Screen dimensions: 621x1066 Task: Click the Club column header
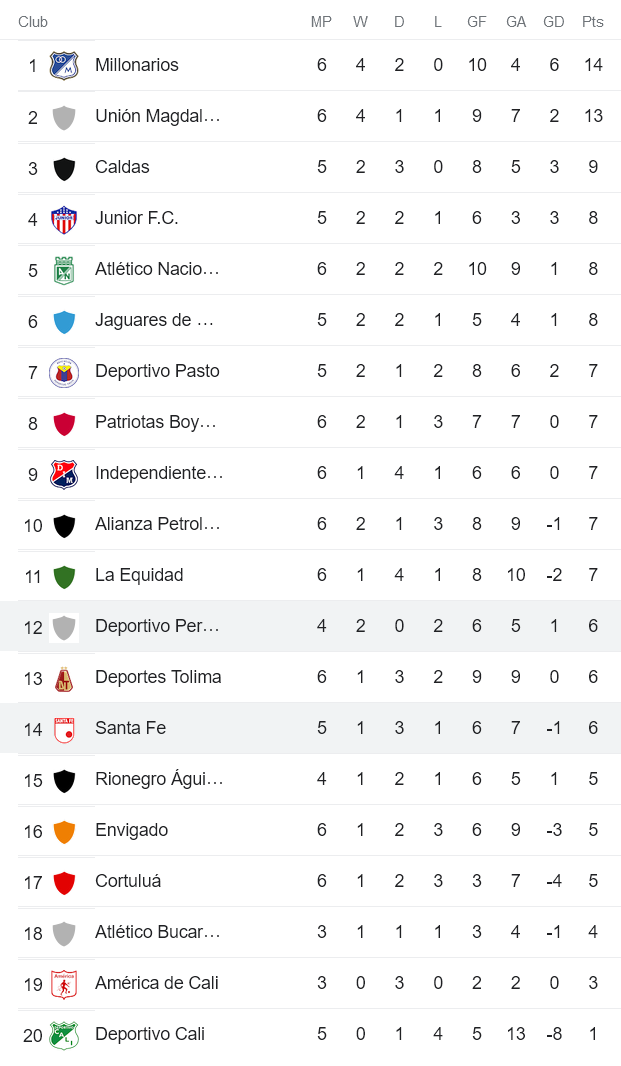coord(33,22)
